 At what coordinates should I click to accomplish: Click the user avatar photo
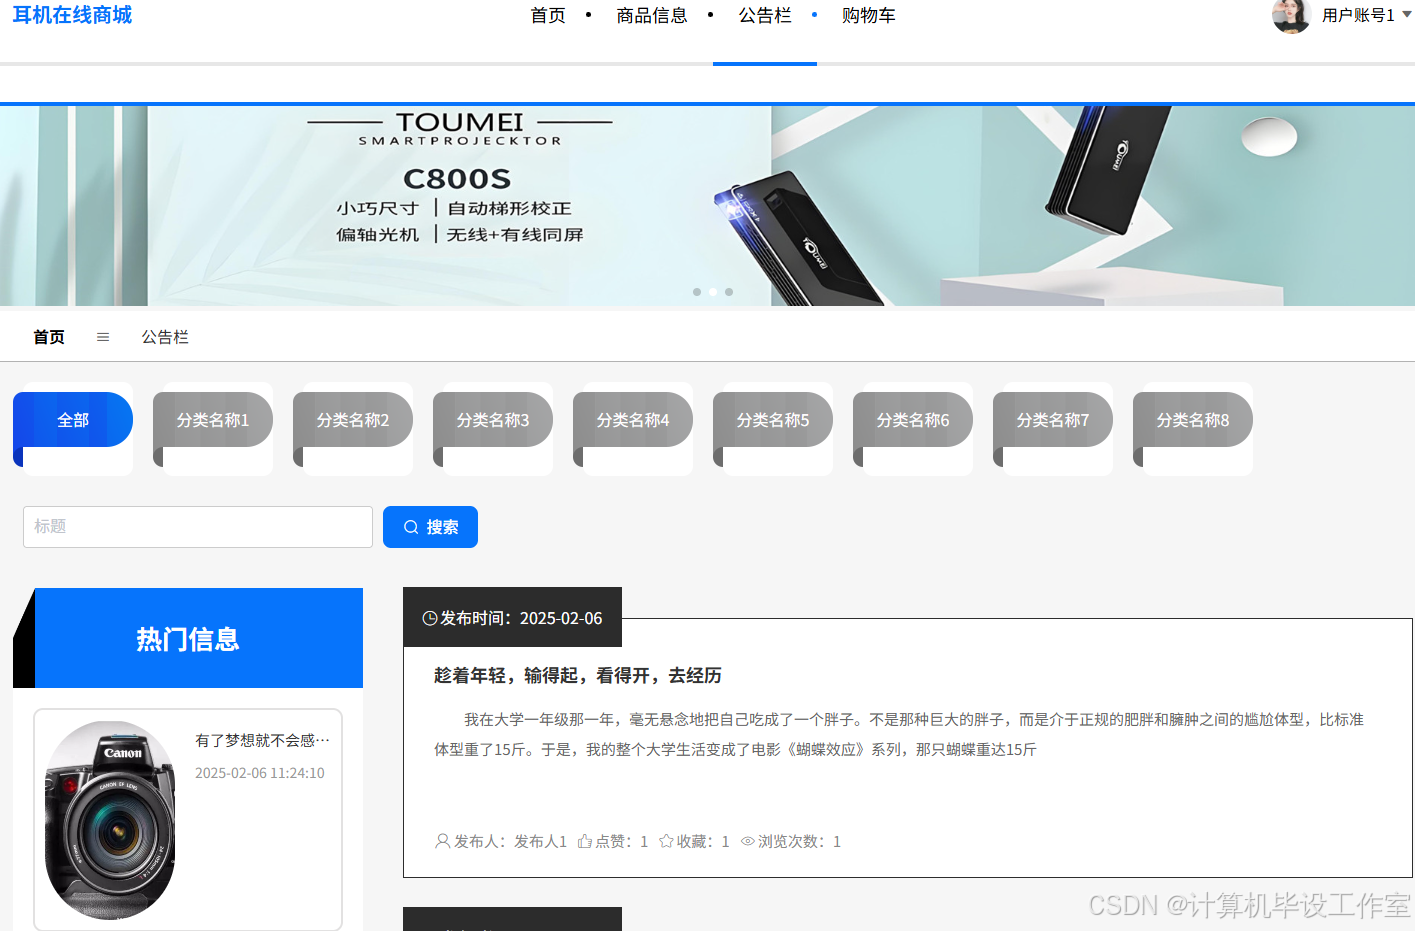click(1291, 15)
